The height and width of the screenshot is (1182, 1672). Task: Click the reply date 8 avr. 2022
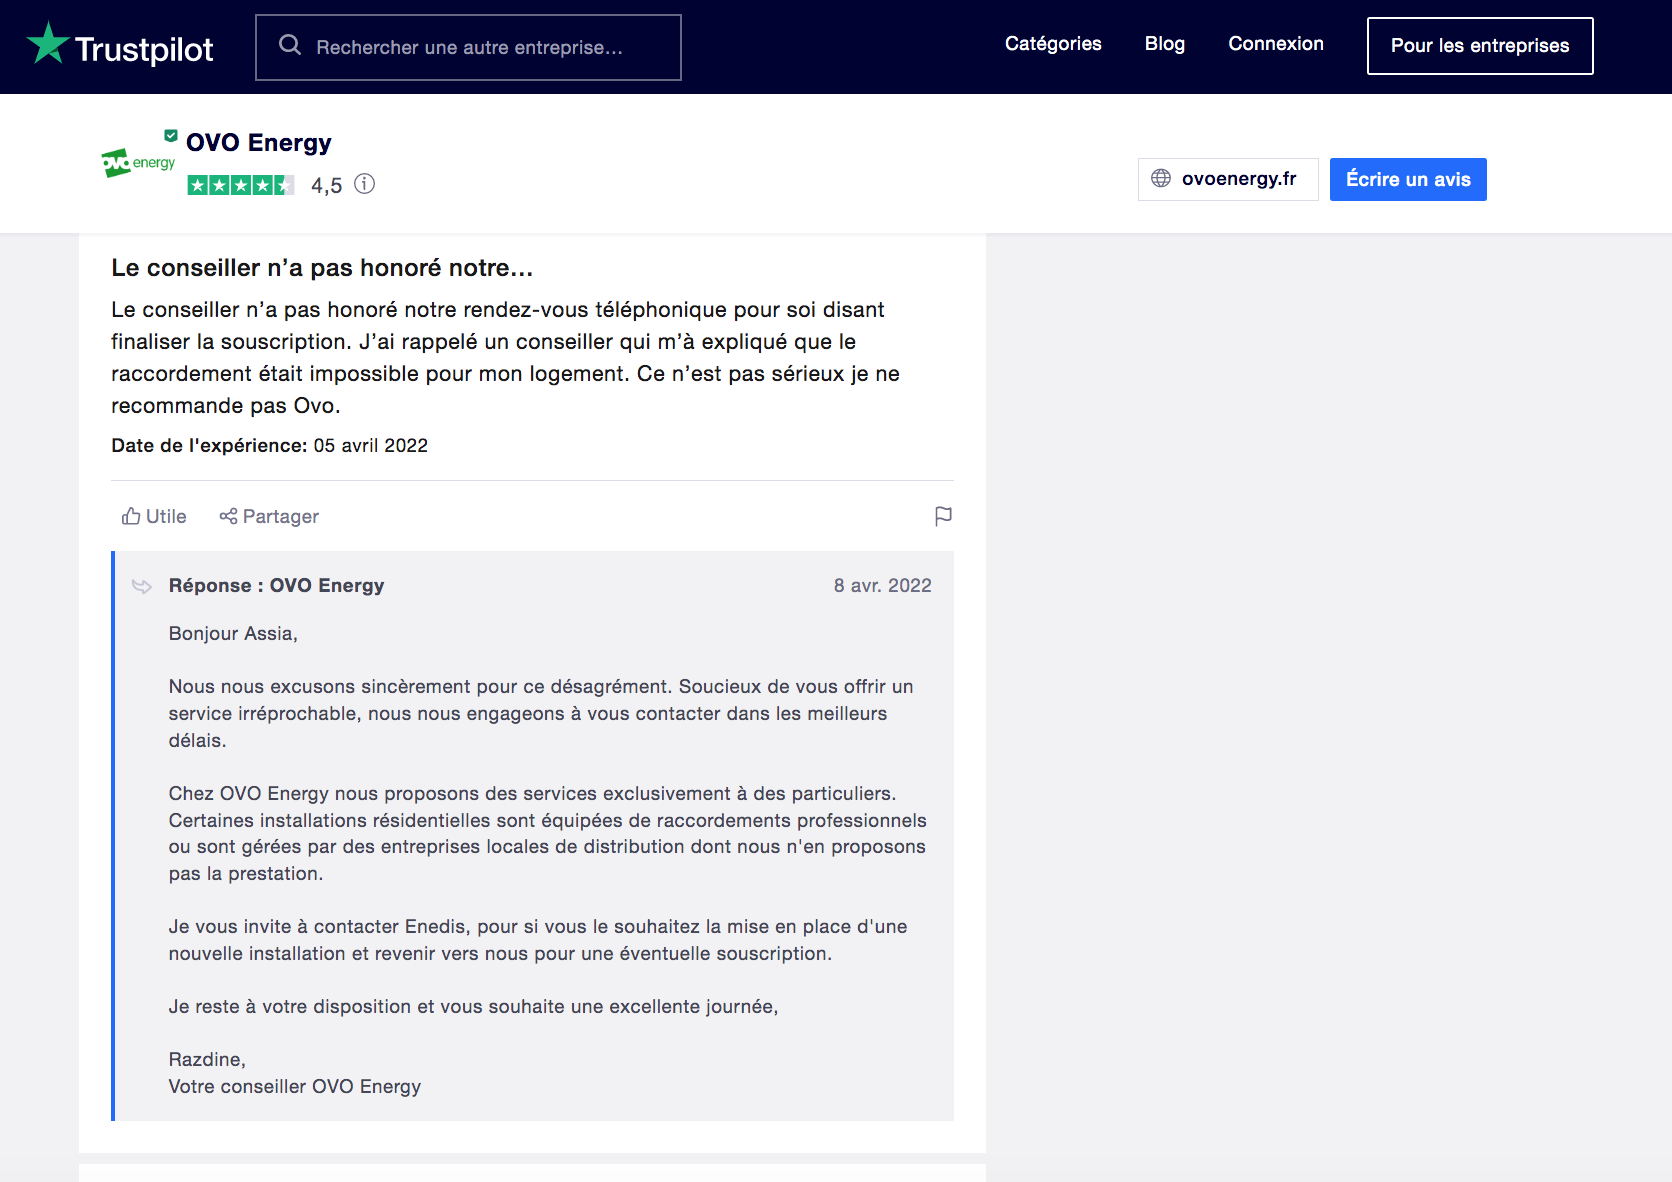coord(883,585)
